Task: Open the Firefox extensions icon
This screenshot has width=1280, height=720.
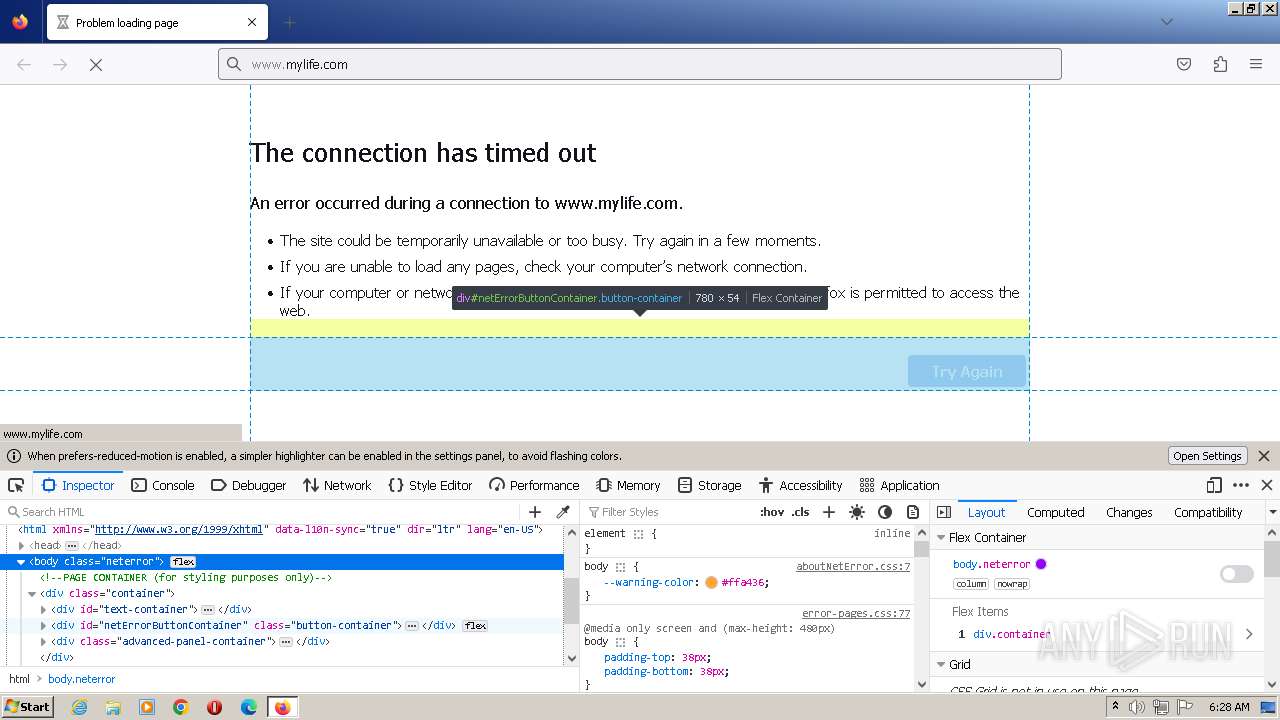Action: [x=1220, y=64]
